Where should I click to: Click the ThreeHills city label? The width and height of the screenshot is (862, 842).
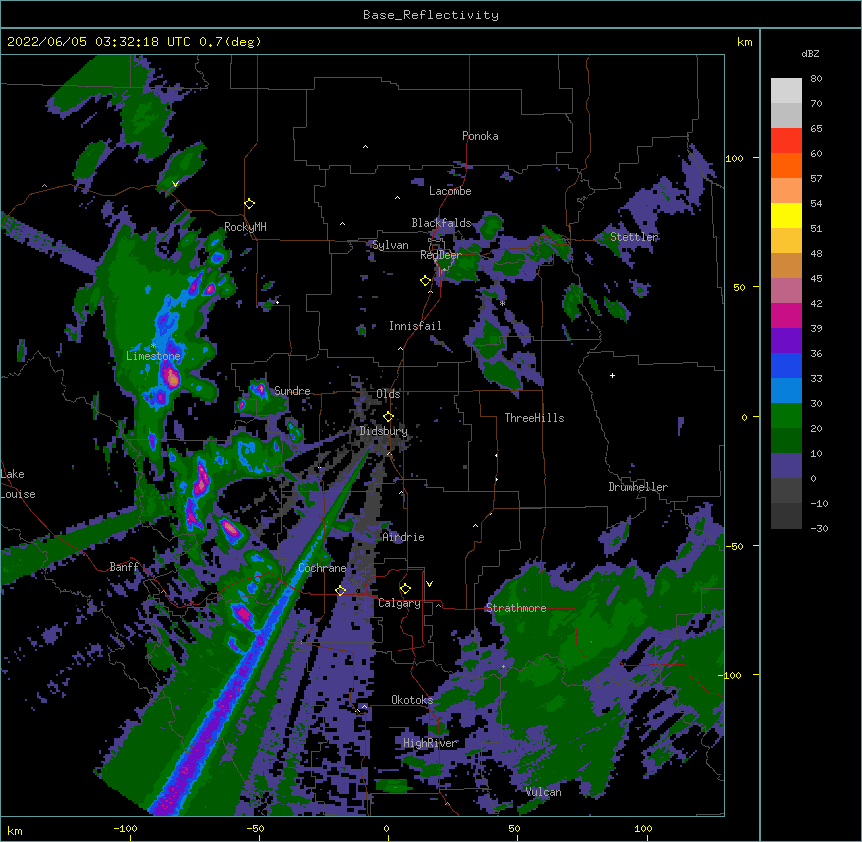click(x=534, y=418)
